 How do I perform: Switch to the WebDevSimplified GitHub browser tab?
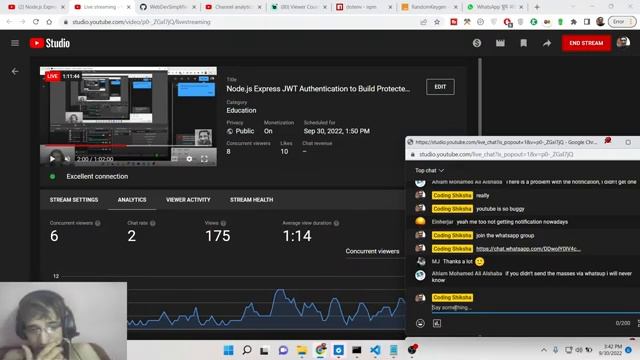pyautogui.click(x=167, y=7)
